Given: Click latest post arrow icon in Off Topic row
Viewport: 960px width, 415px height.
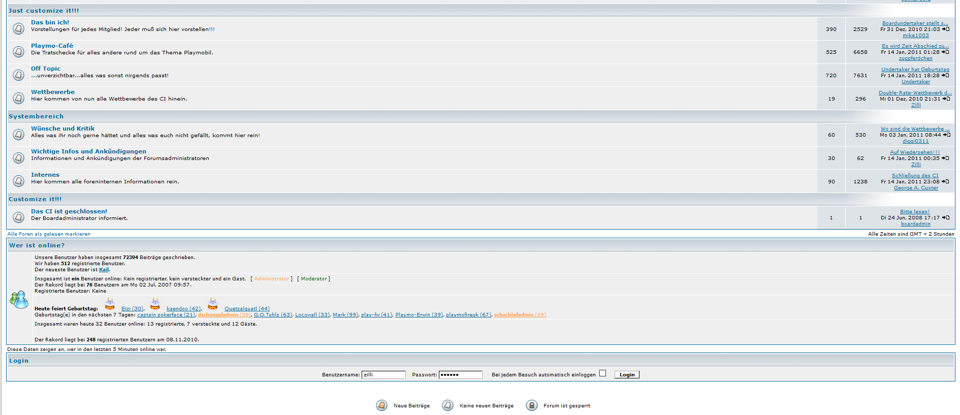Looking at the screenshot, I should 946,75.
